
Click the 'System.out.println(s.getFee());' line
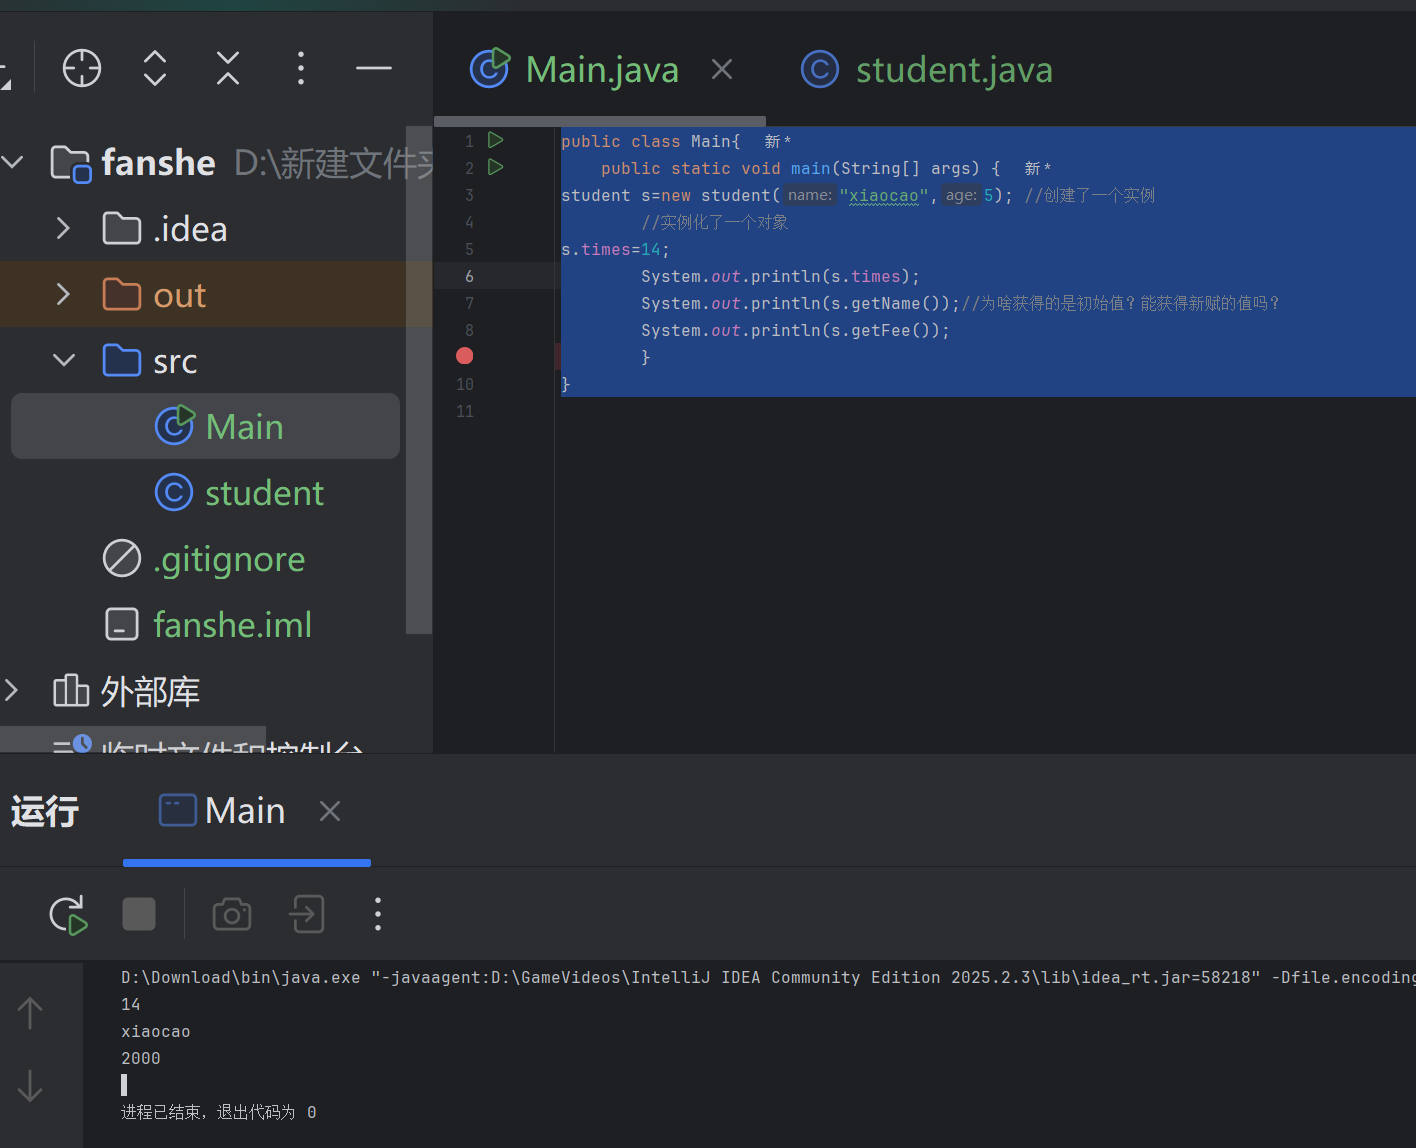[x=796, y=330]
